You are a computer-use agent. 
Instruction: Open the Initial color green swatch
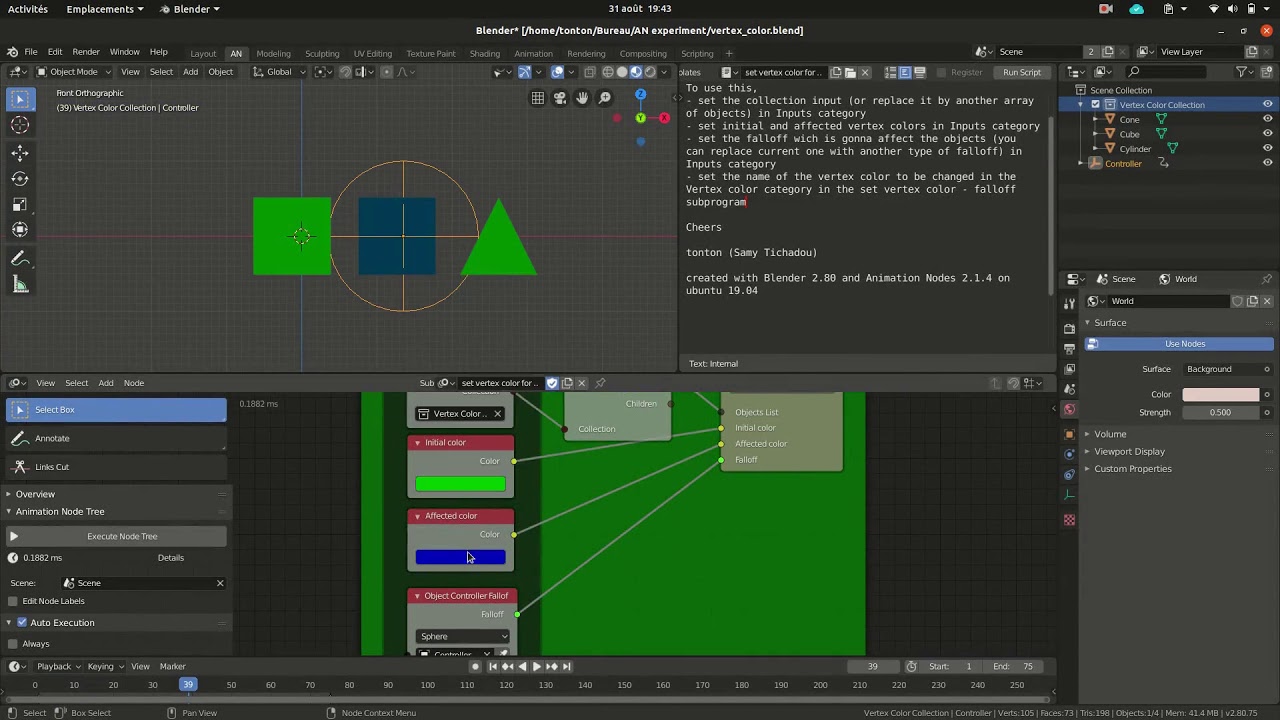click(460, 485)
